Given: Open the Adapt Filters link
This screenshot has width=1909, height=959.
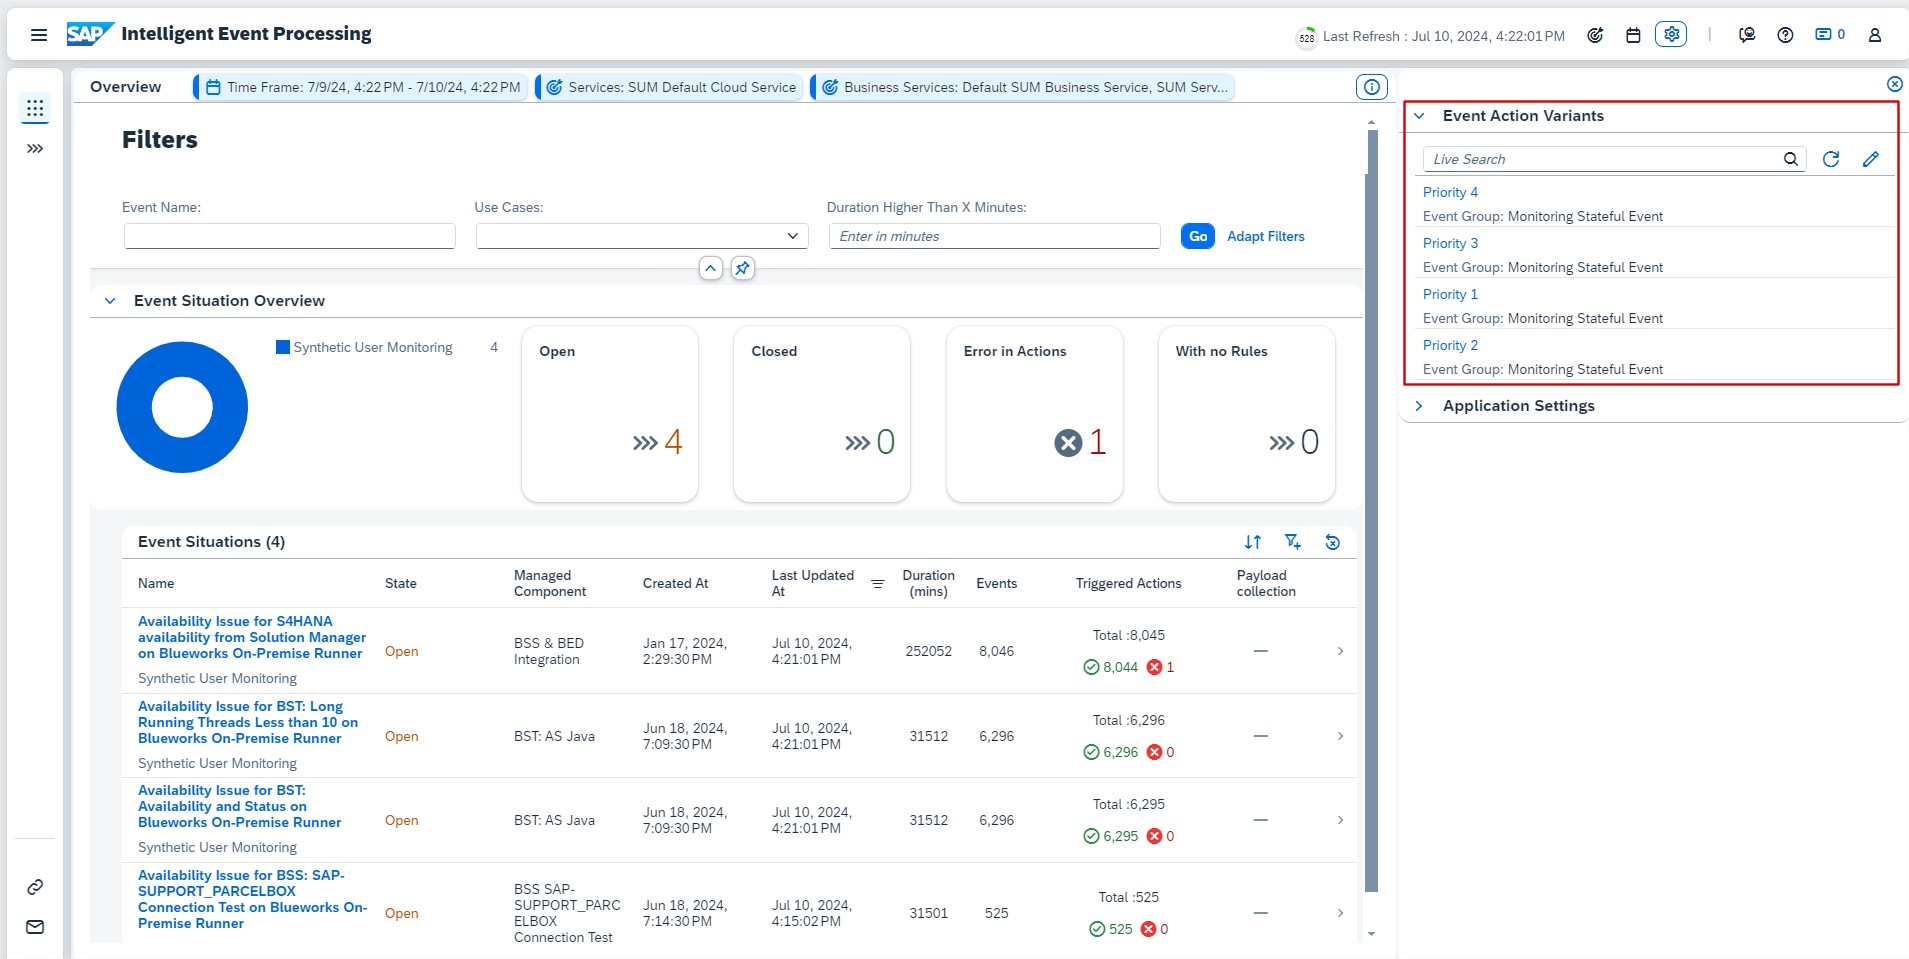Looking at the screenshot, I should [1265, 236].
